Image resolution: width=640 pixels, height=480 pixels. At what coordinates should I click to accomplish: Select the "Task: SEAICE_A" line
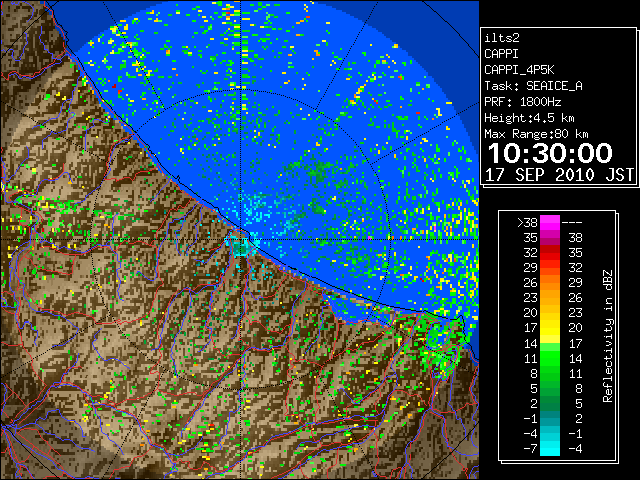click(533, 86)
